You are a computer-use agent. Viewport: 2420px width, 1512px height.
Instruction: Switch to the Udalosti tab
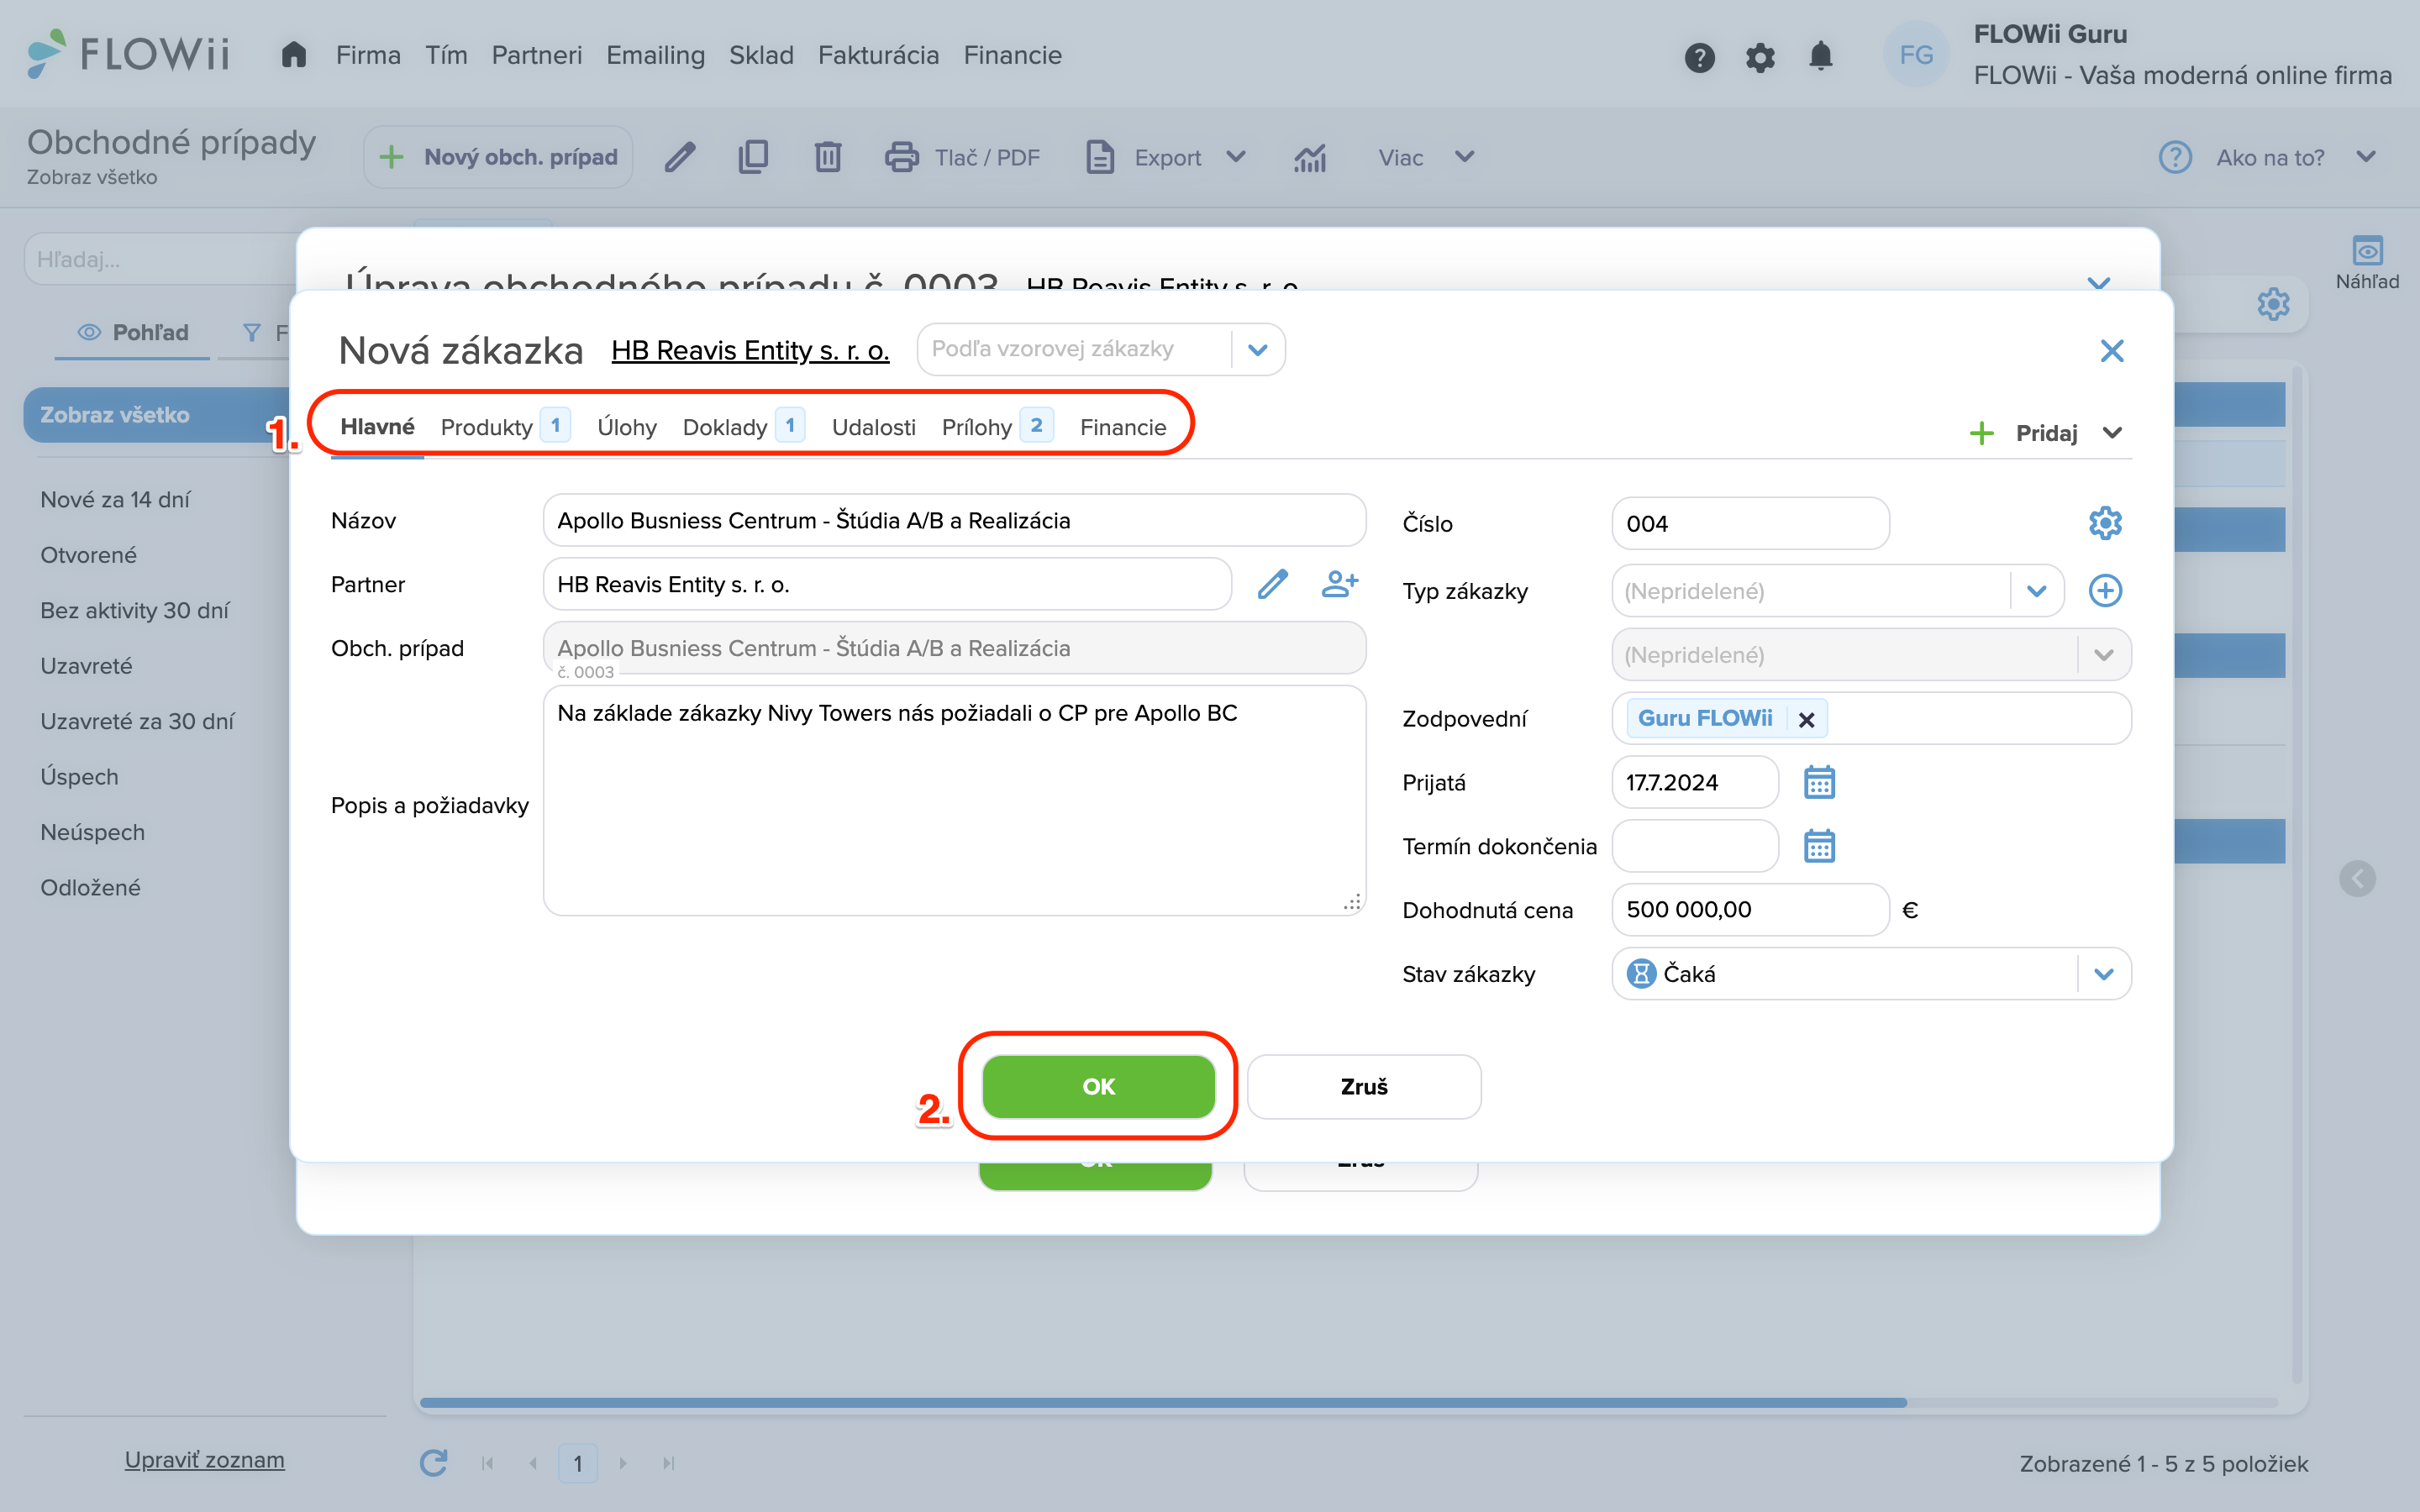tap(873, 427)
